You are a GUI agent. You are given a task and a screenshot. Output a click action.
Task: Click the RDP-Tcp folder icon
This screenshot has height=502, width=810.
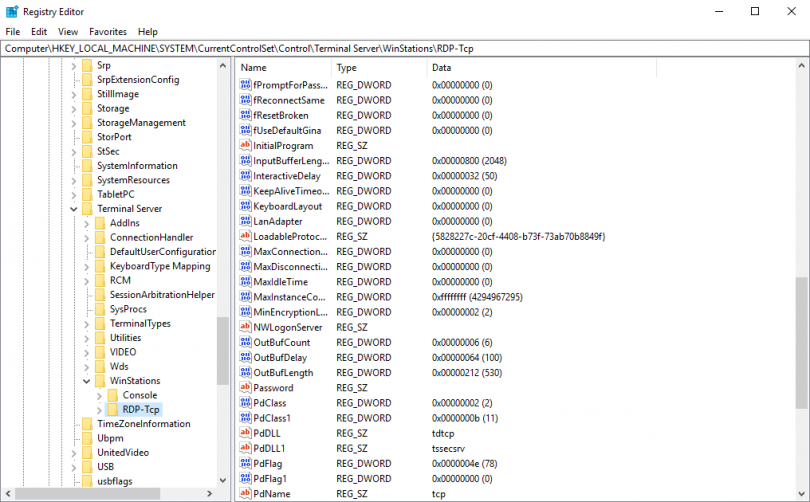pos(113,410)
